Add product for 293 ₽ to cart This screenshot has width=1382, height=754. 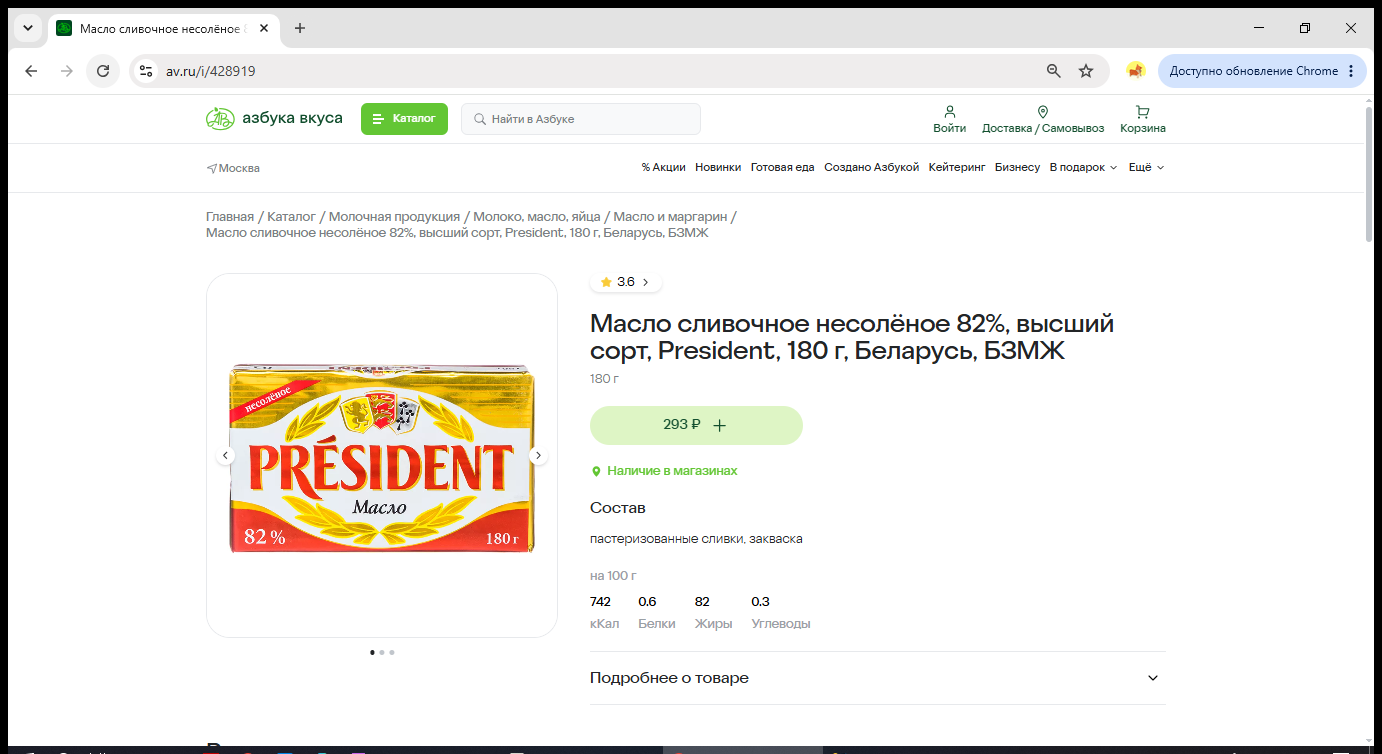[696, 425]
